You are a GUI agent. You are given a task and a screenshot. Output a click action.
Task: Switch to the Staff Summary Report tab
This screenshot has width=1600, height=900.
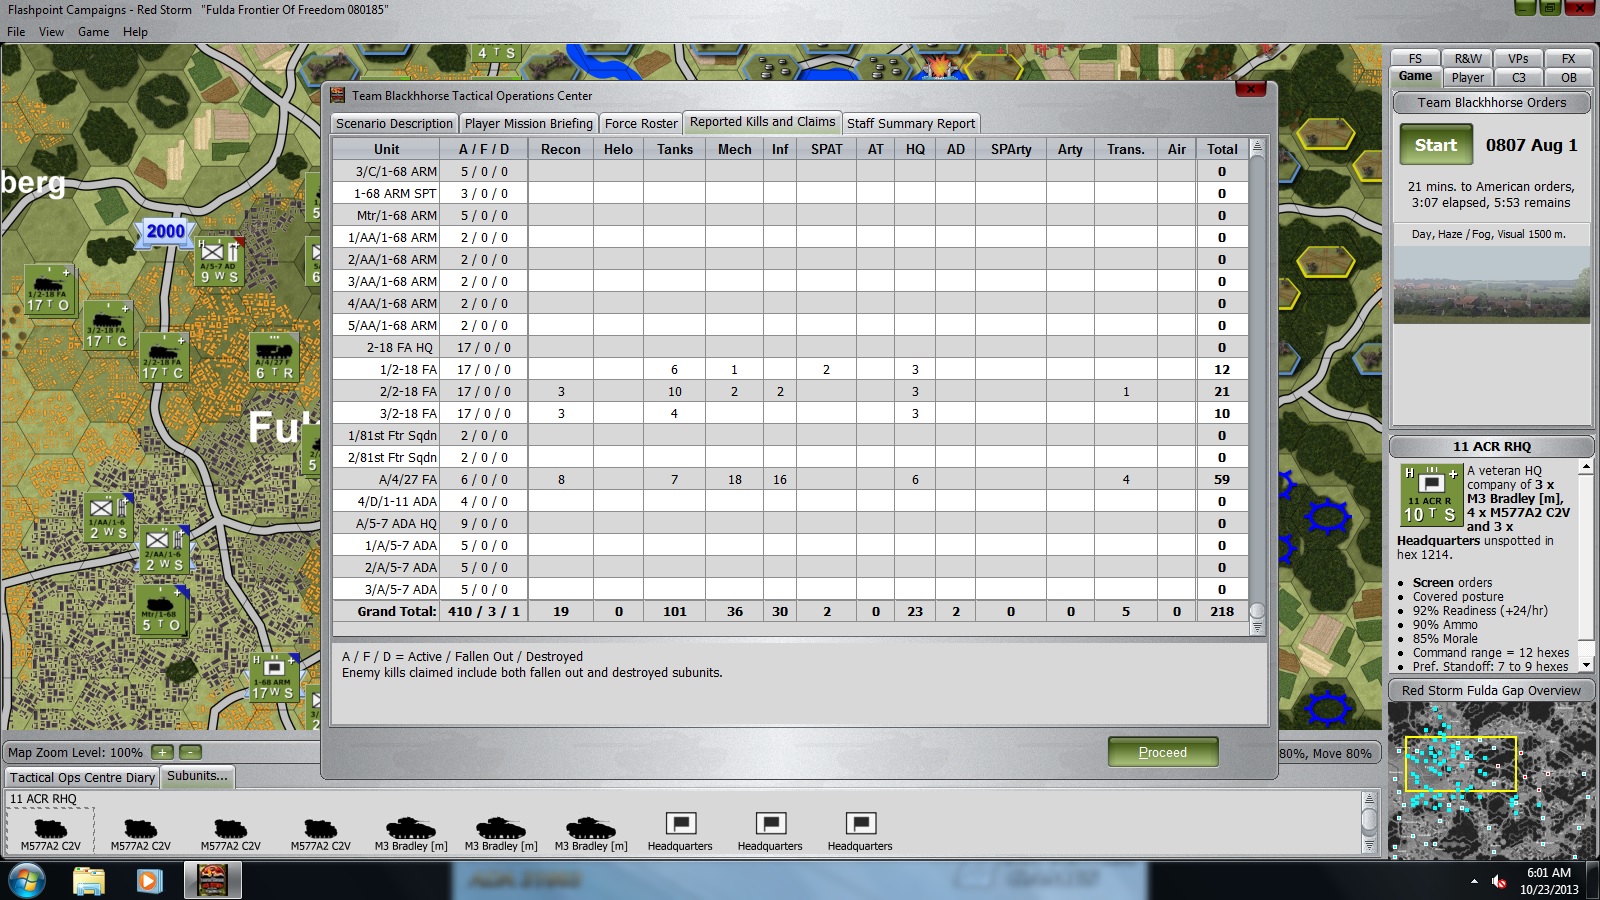pos(911,123)
